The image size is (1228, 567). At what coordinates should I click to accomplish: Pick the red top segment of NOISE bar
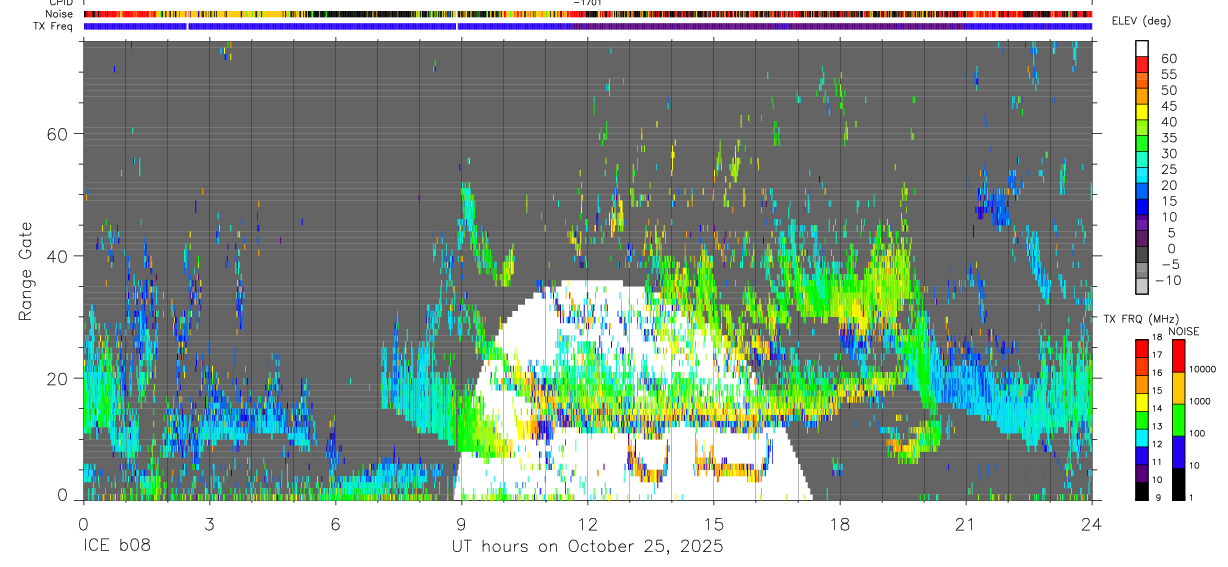click(x=1178, y=356)
